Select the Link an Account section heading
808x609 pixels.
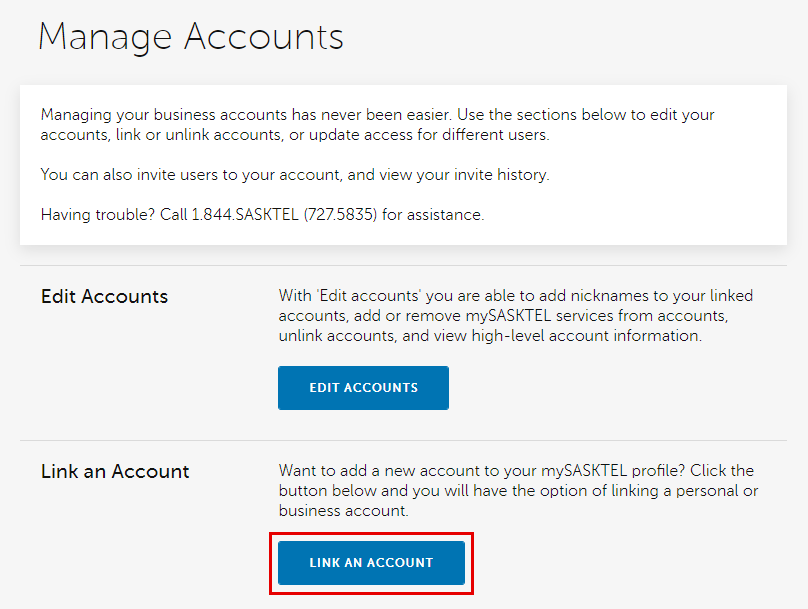coord(114,471)
